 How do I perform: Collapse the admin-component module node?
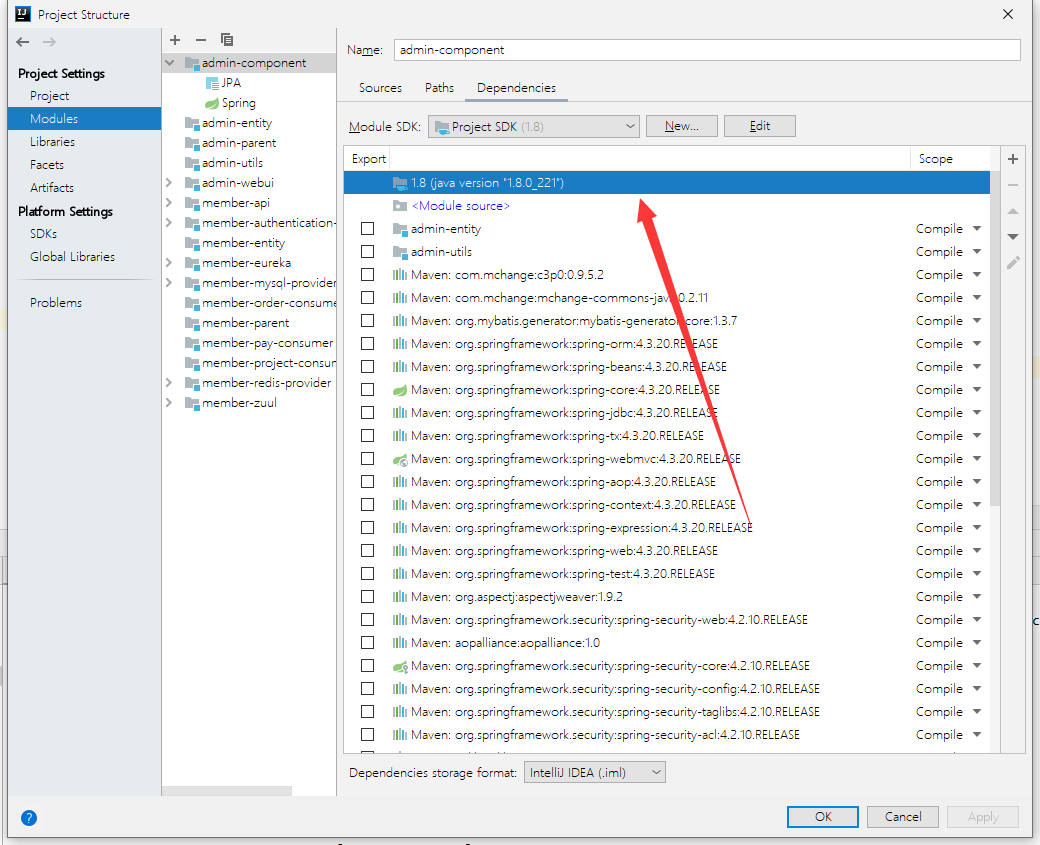coord(170,63)
